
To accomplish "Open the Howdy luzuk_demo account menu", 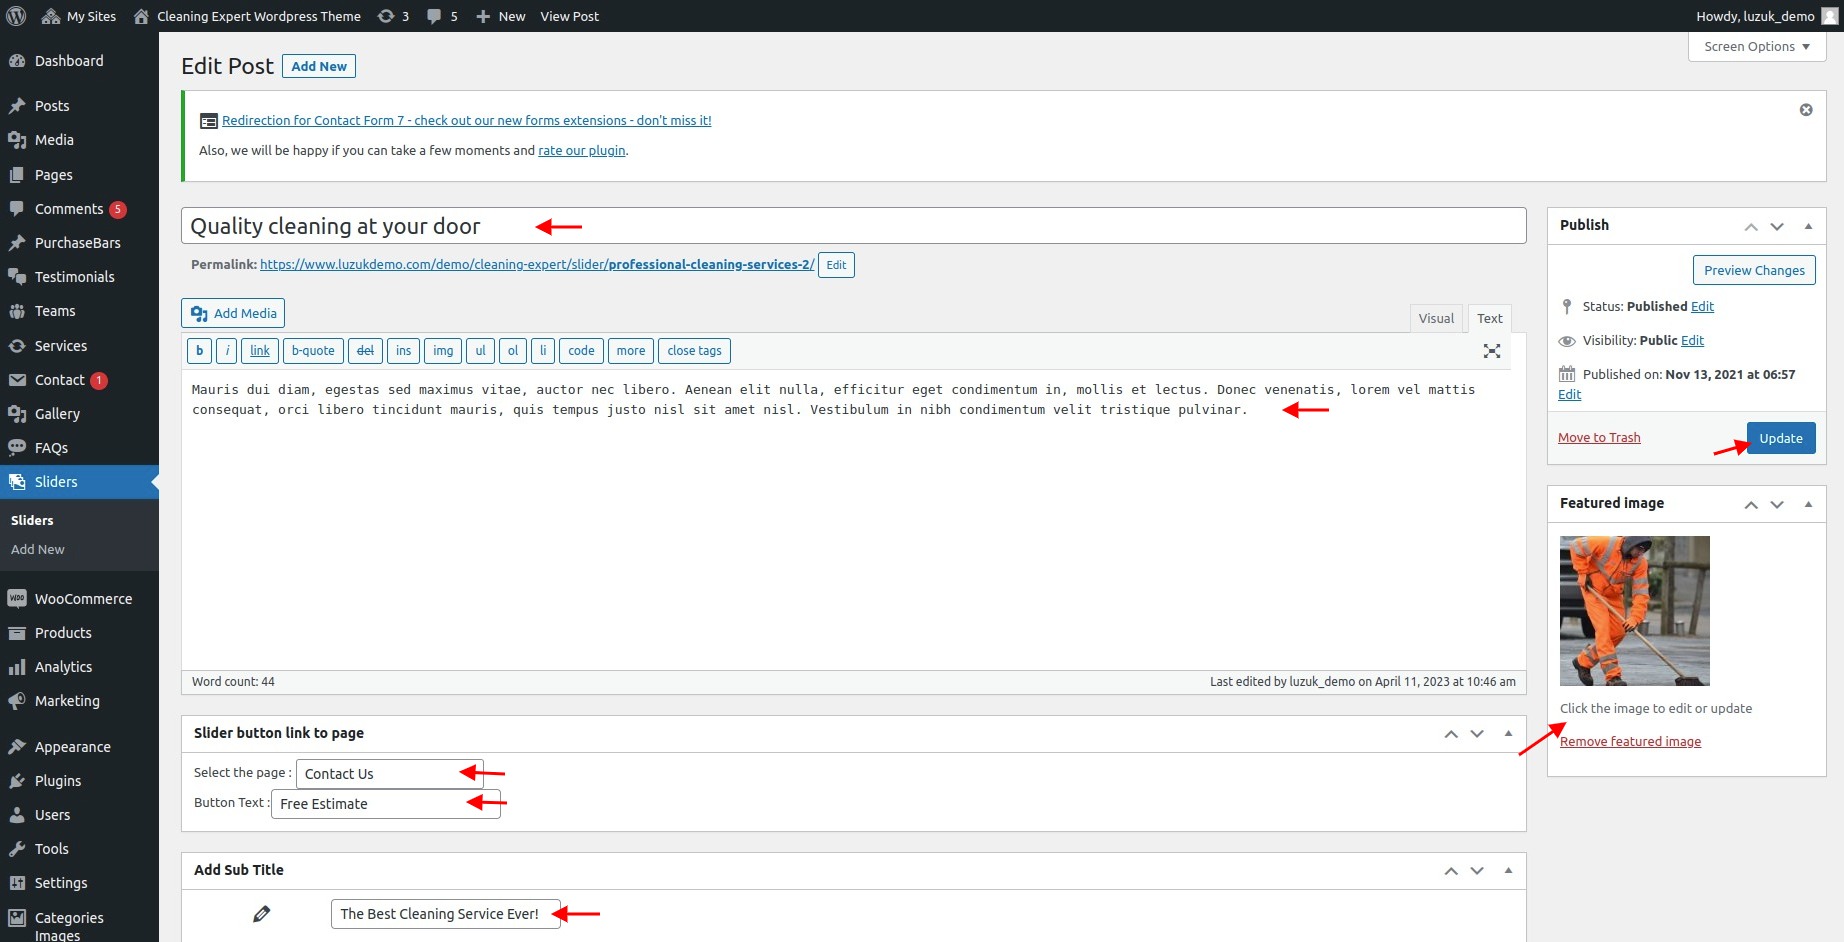I will 1766,16.
